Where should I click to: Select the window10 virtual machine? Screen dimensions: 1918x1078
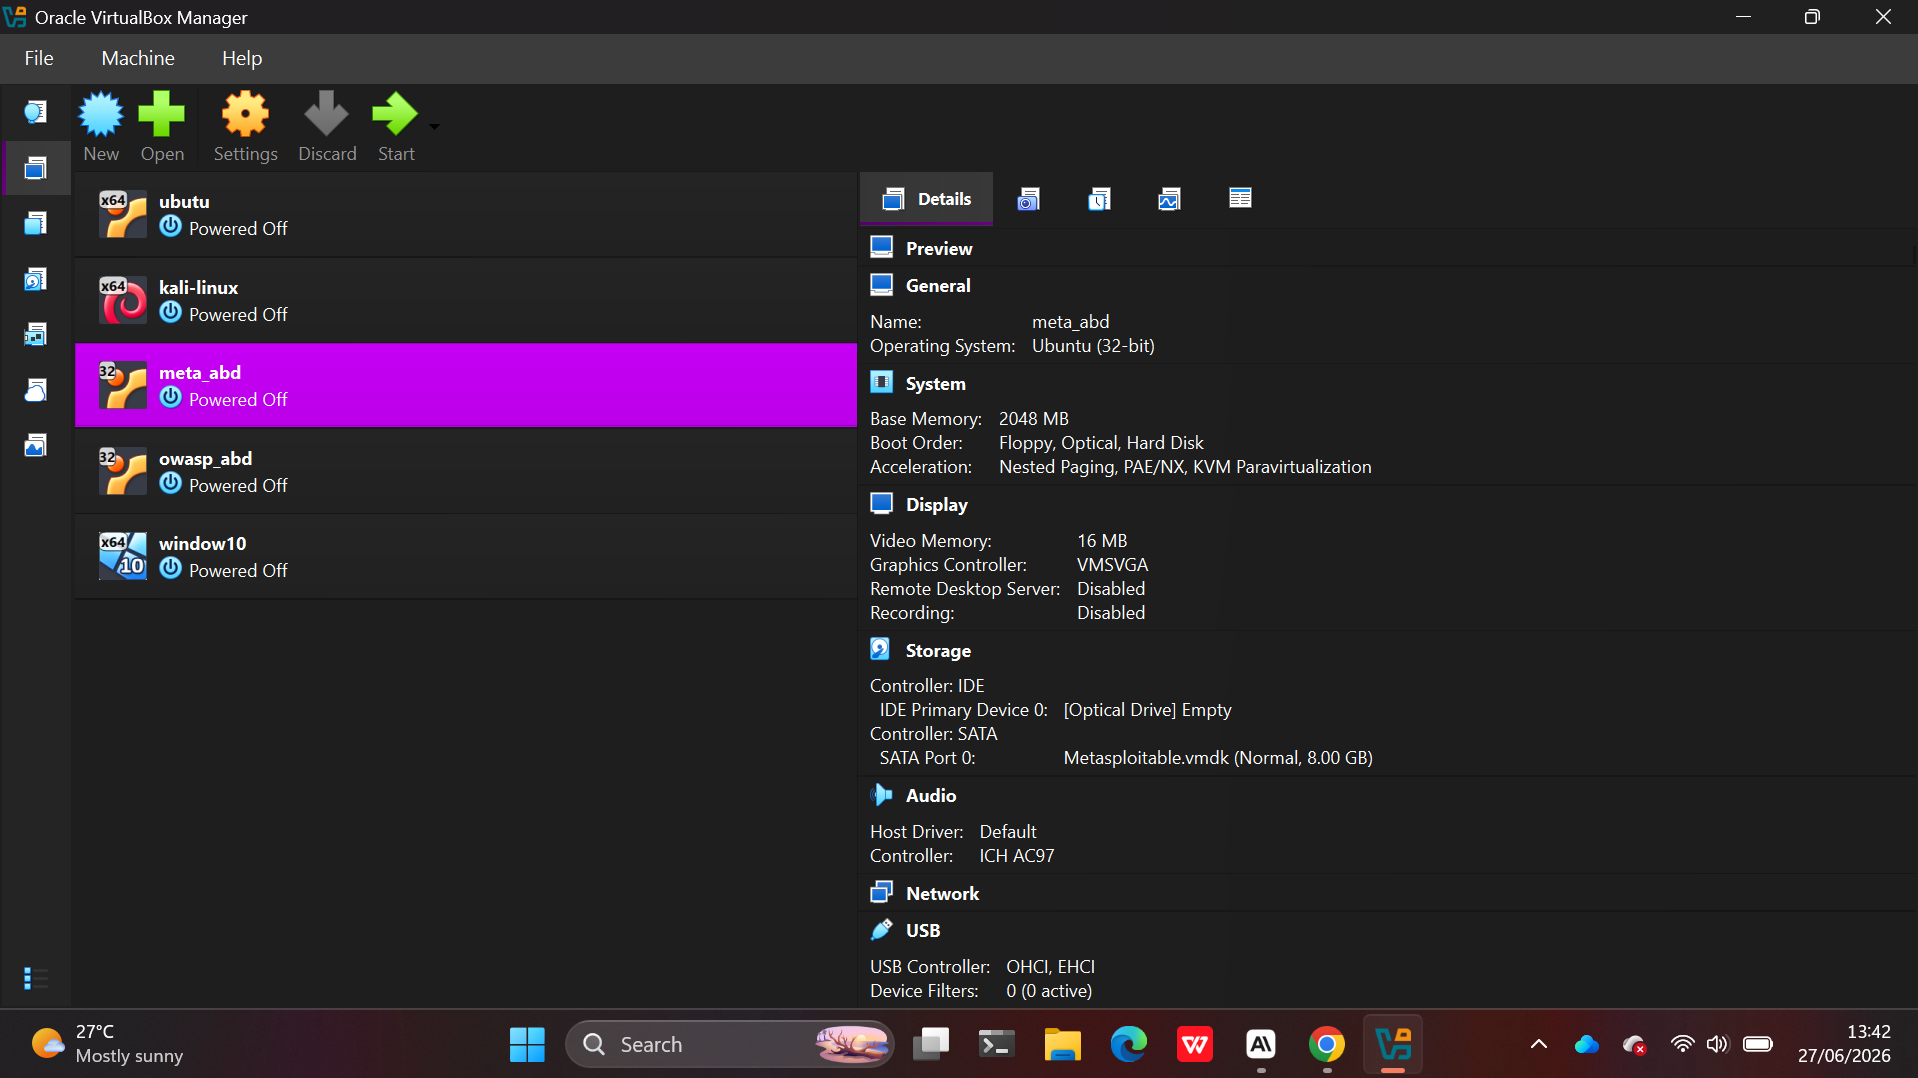pos(466,557)
